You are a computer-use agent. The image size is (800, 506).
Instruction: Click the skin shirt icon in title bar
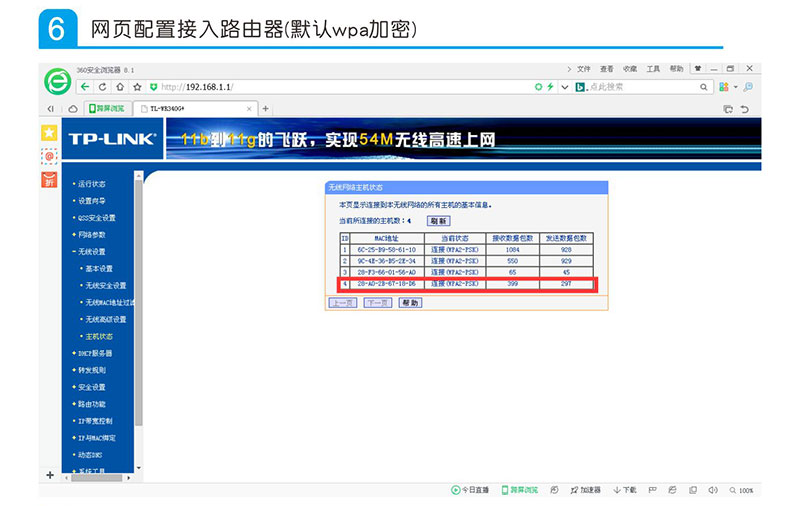(x=698, y=68)
